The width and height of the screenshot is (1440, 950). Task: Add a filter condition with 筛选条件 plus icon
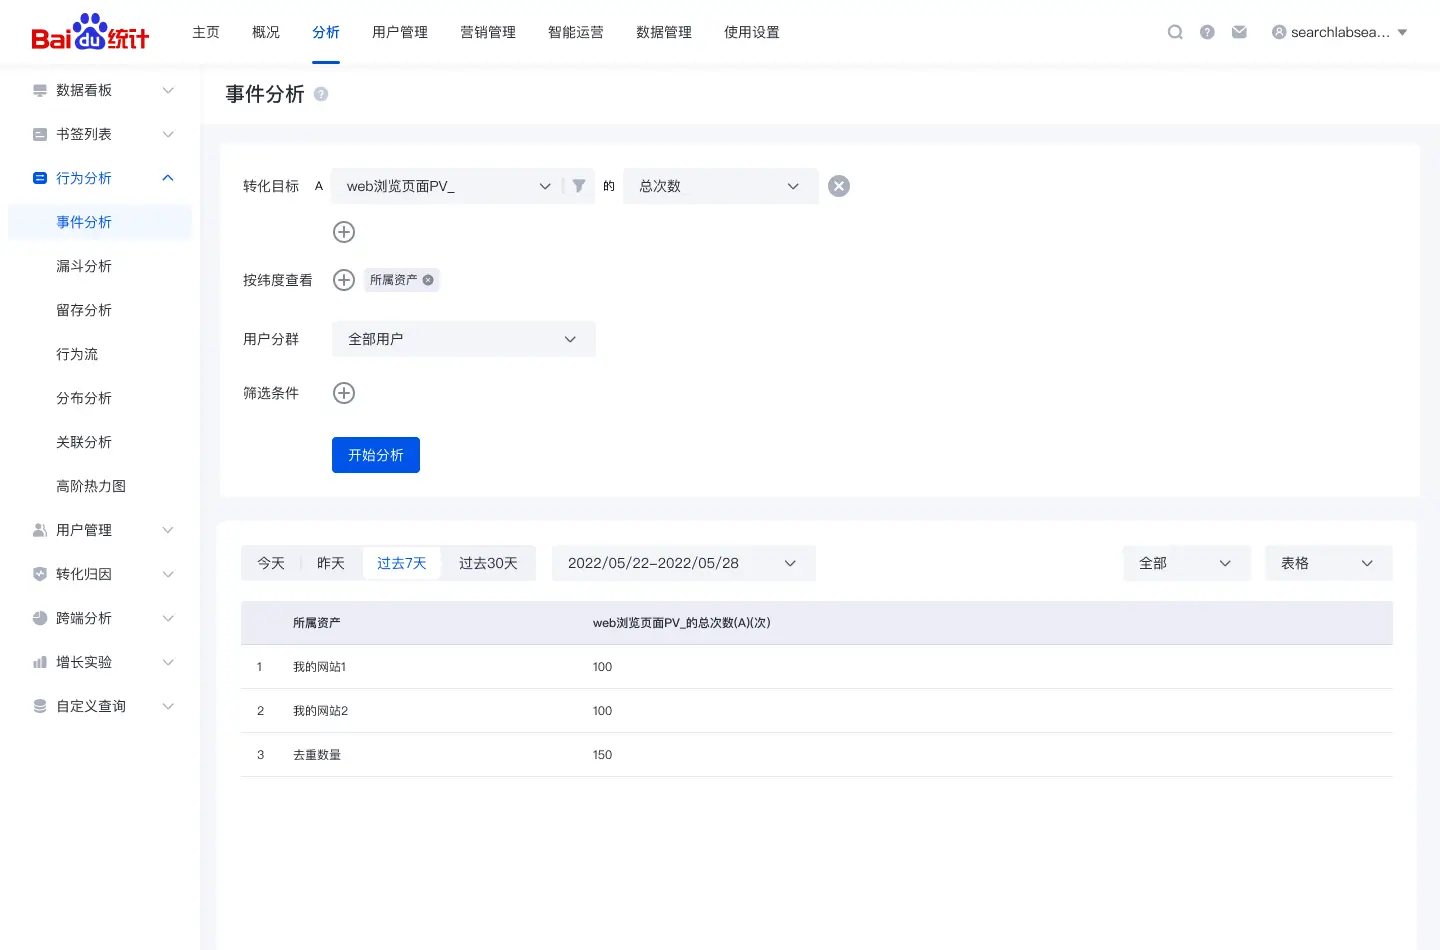(344, 393)
